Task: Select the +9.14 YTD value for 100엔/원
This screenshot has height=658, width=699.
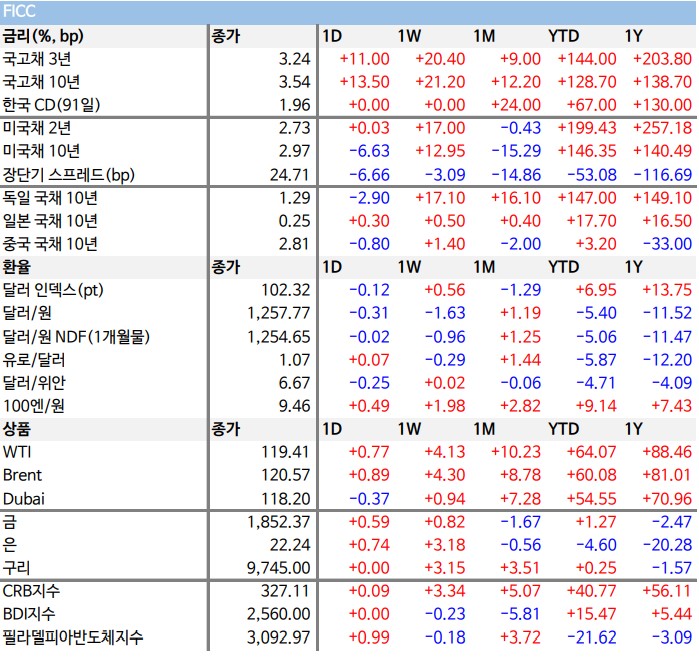Action: pyautogui.click(x=596, y=406)
